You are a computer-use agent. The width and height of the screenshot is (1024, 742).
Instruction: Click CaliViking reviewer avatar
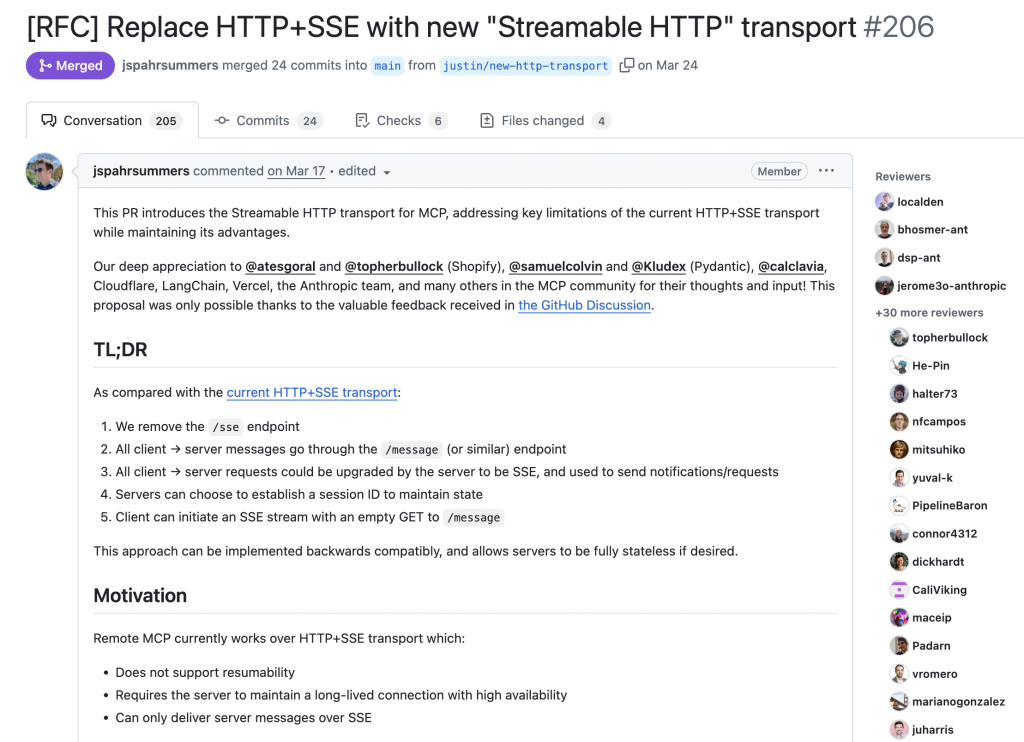coord(899,590)
